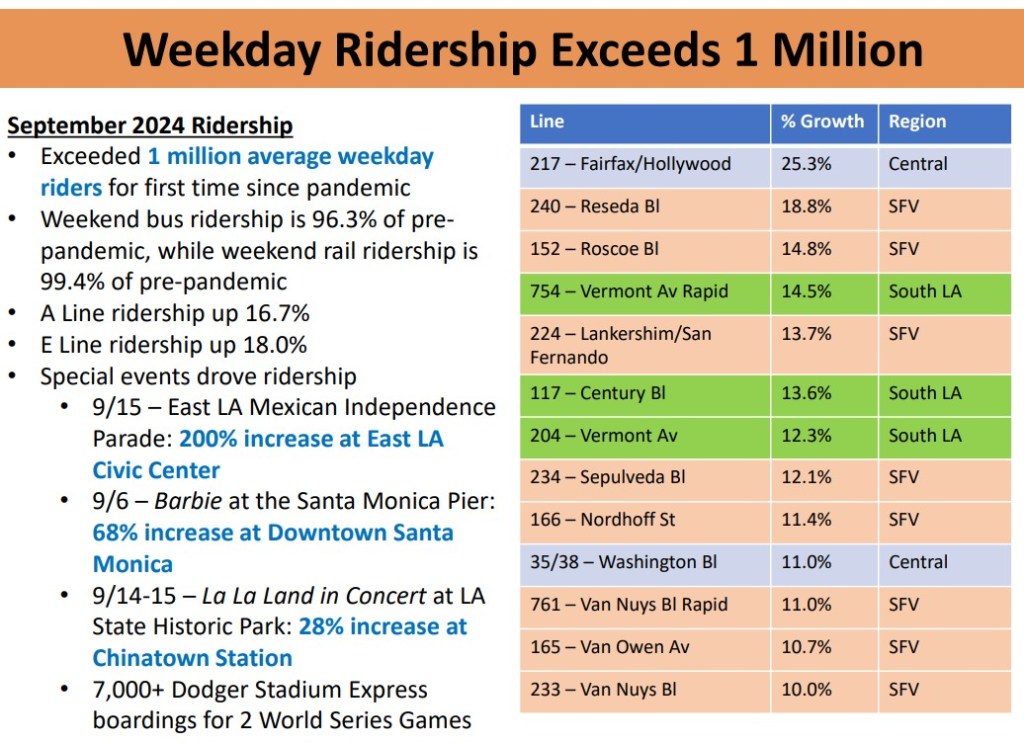Select the "754 – Vermont Av Rapid" cell
This screenshot has width=1024, height=744.
pos(629,292)
